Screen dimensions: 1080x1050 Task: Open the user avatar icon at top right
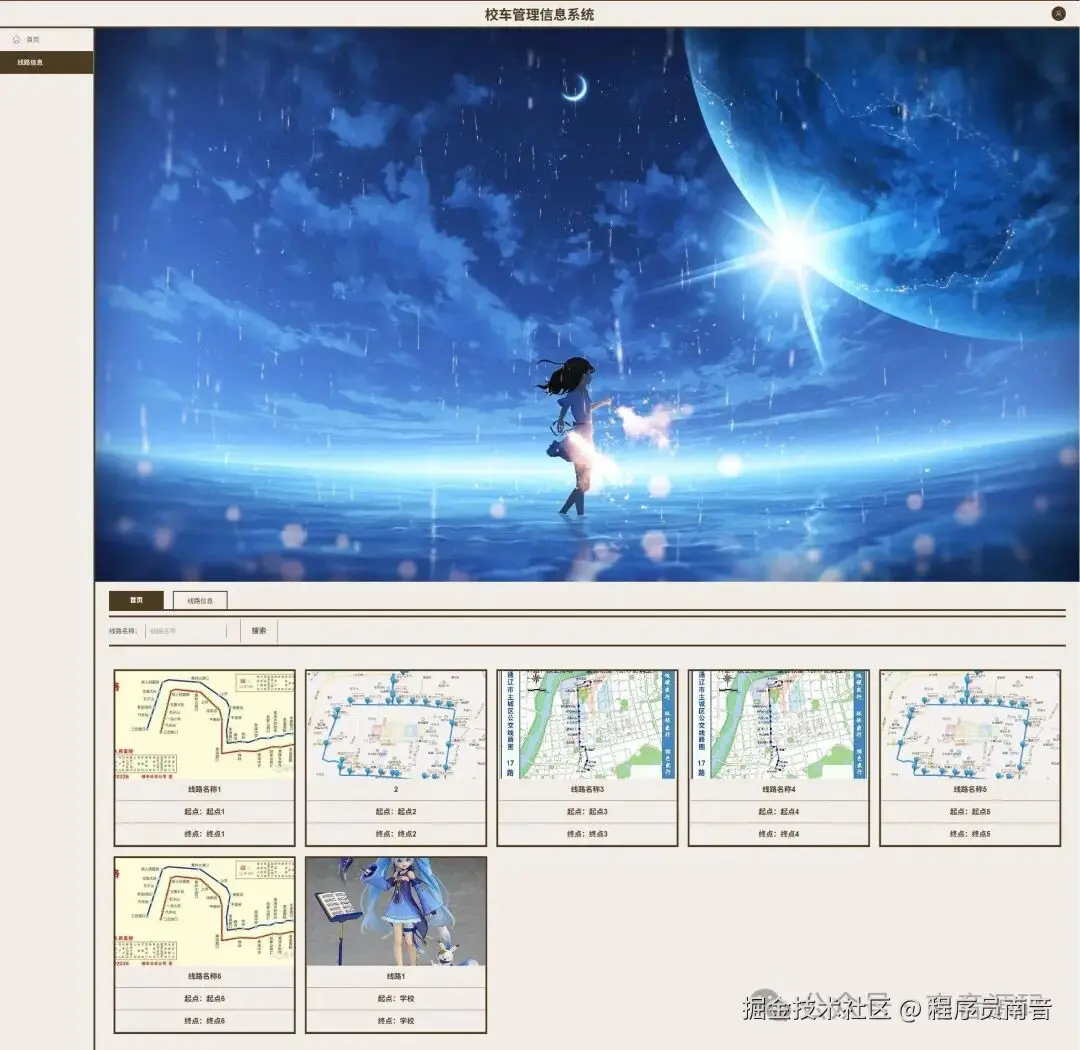(1058, 13)
